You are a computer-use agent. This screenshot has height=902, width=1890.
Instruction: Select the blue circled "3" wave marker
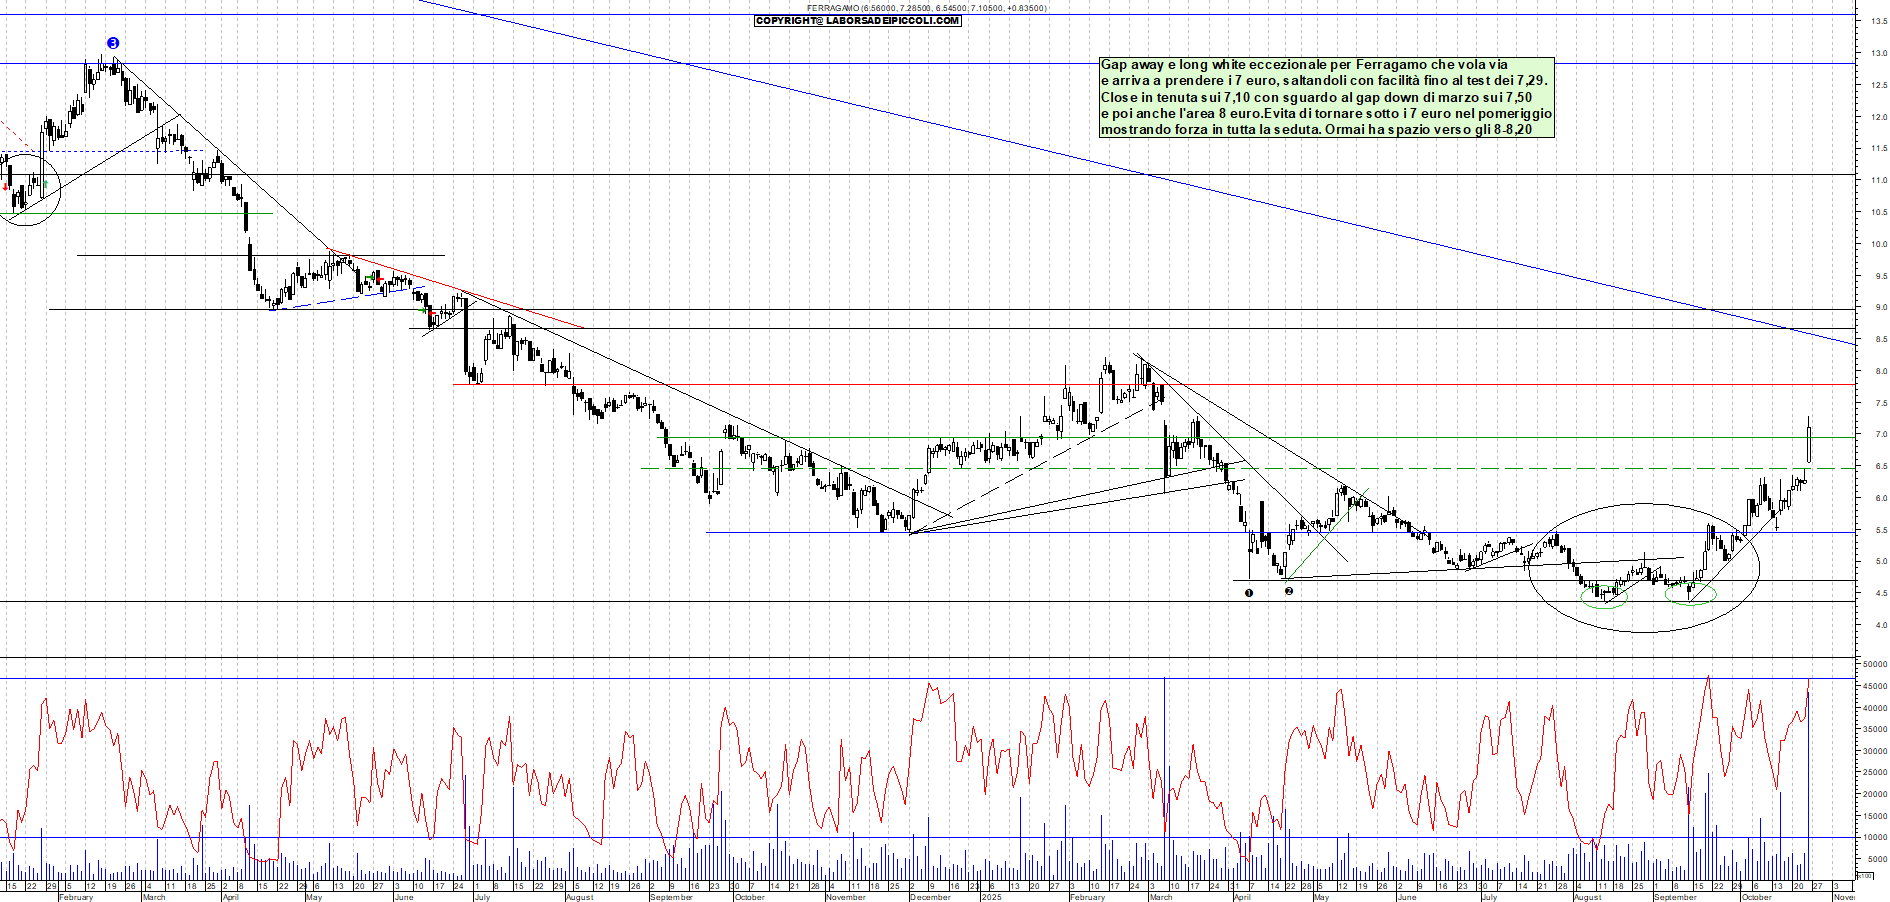tap(113, 43)
